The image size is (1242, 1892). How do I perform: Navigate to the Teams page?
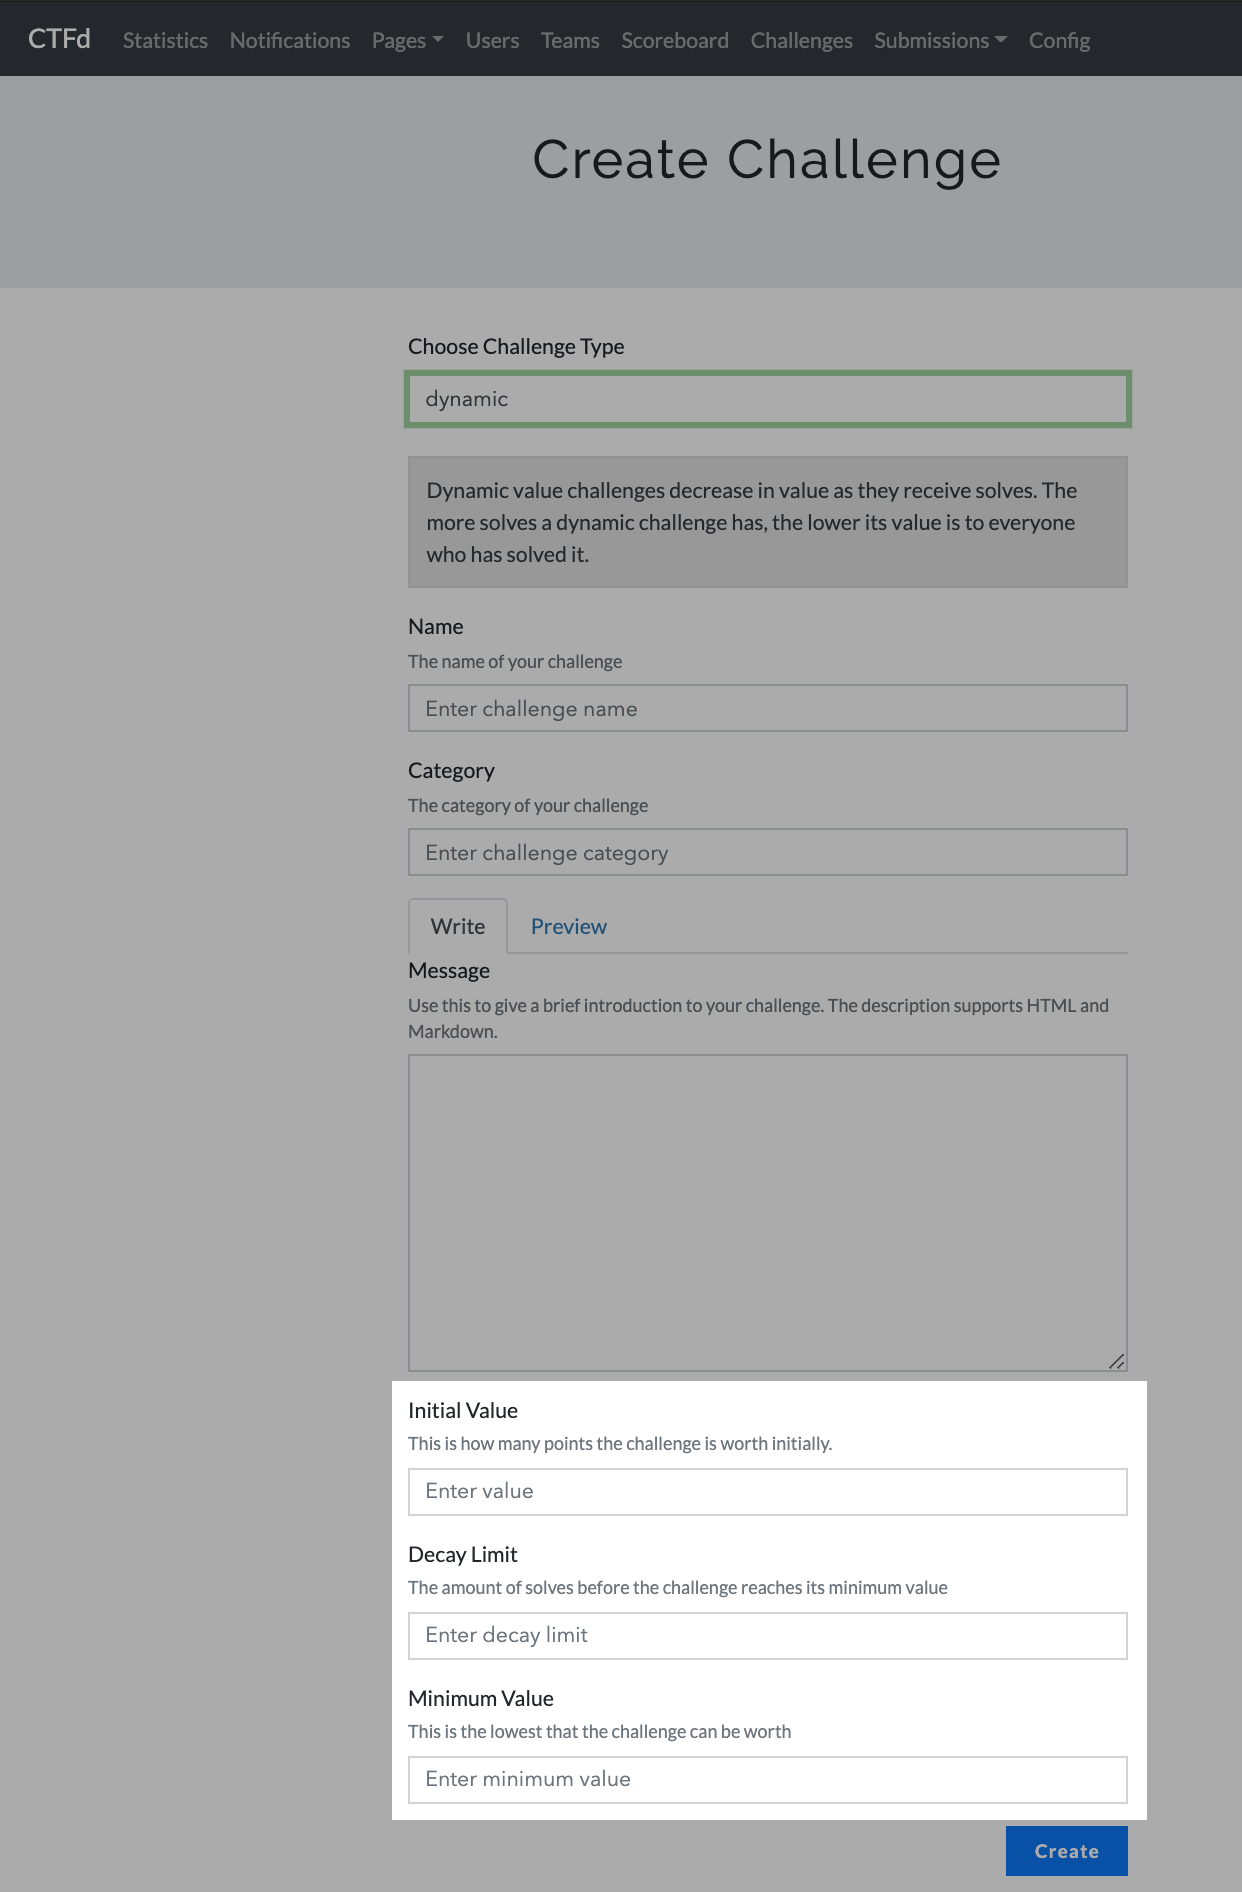click(570, 41)
